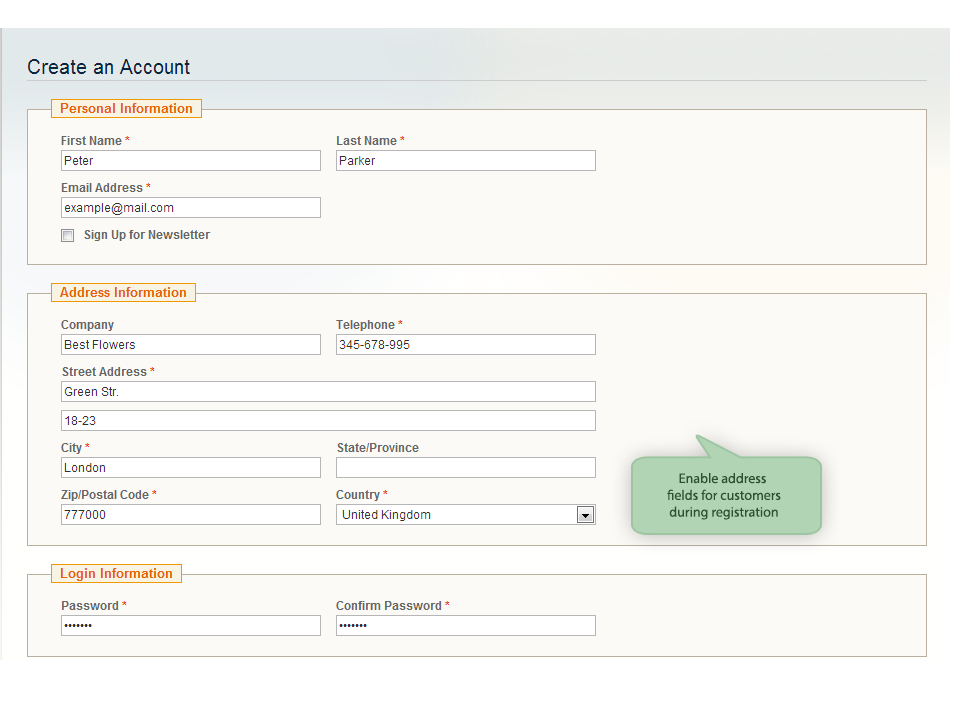Image resolution: width=960 pixels, height=704 pixels.
Task: Open the Country dropdown showing United Kingdom
Action: point(465,515)
